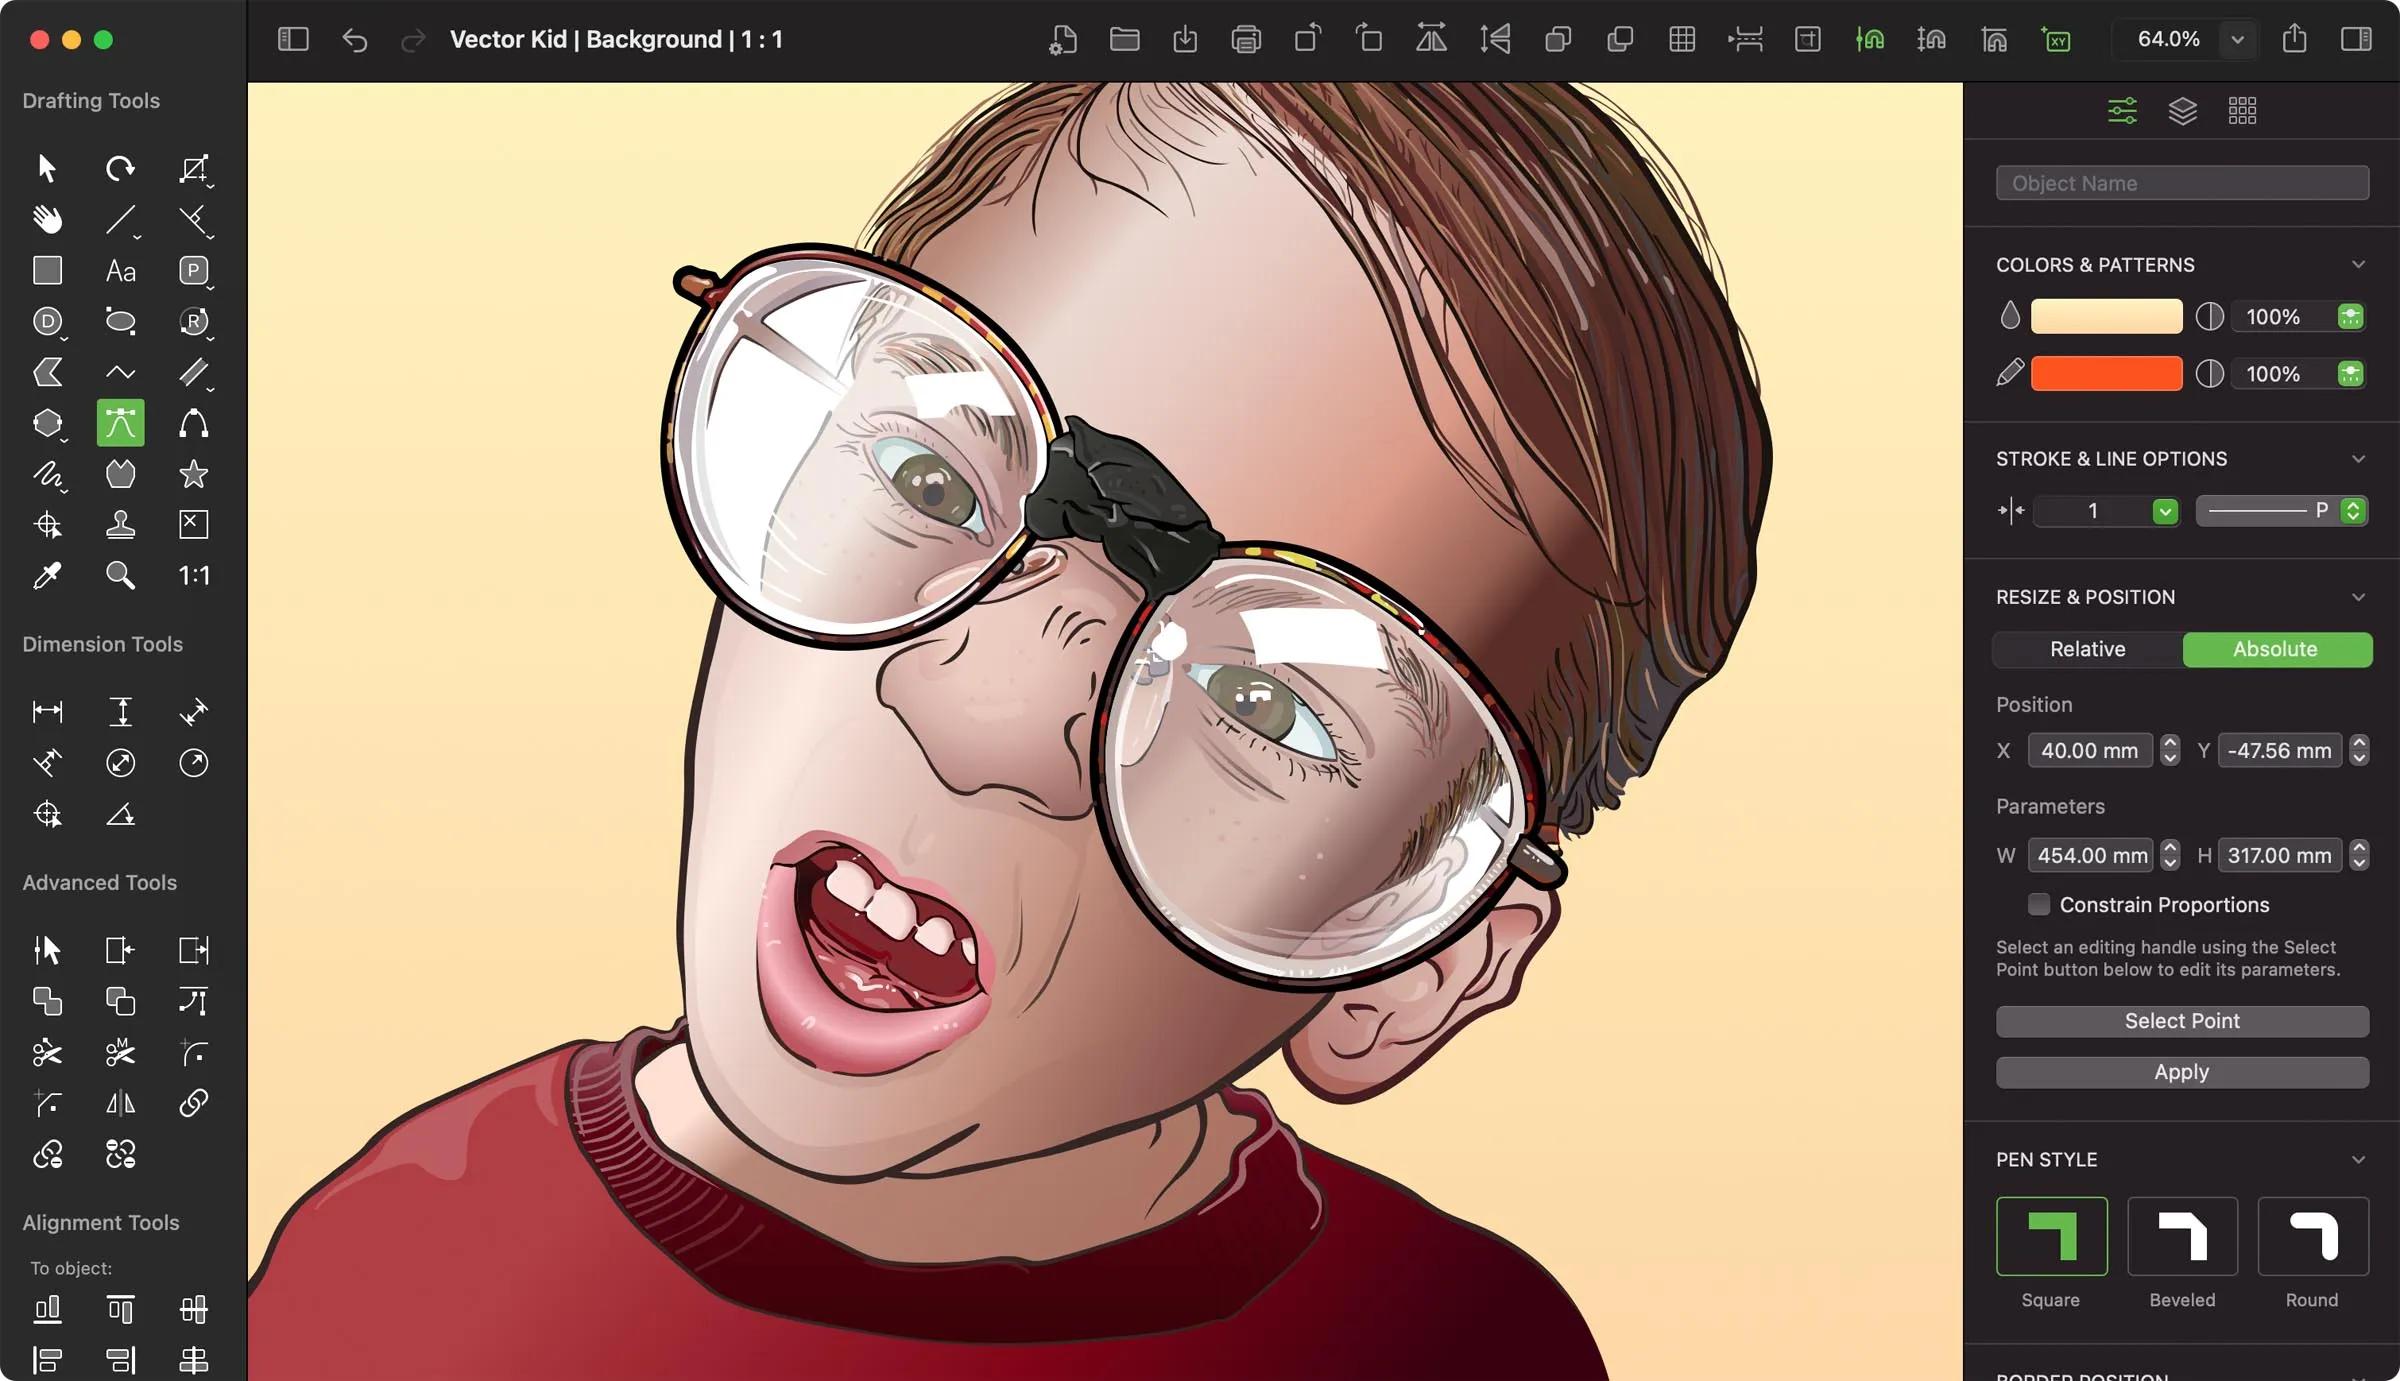Screen dimensions: 2400x1381
Task: Open the zoom percentage dropdown
Action: [2238, 39]
